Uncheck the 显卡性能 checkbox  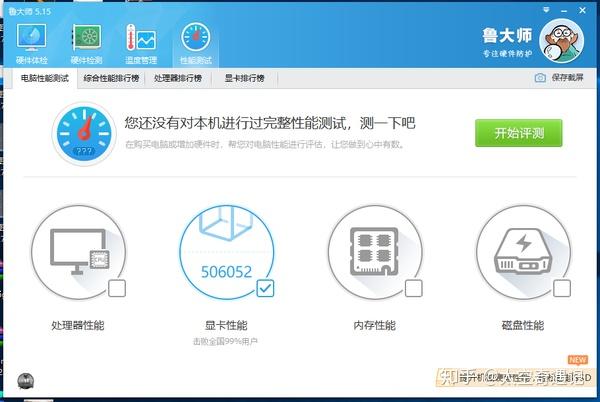[x=265, y=288]
